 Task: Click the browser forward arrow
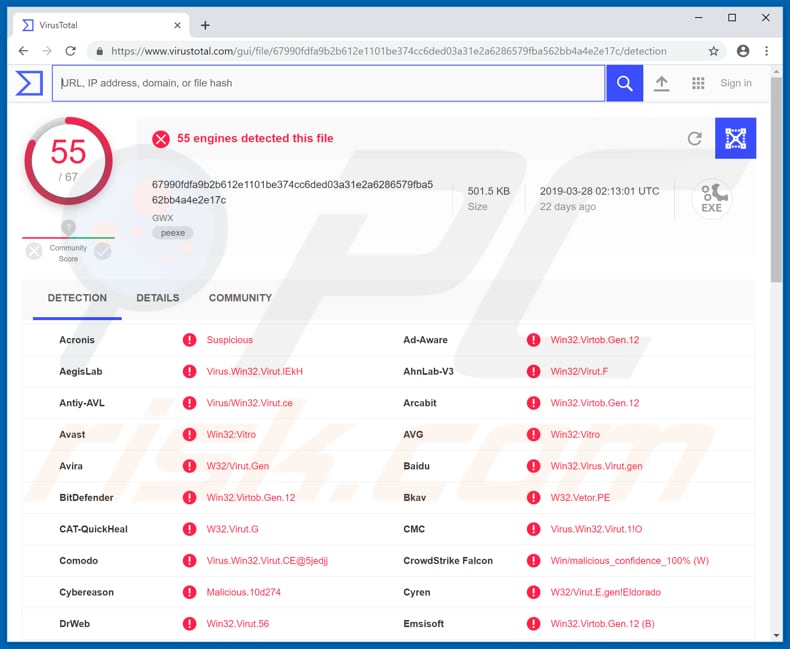(x=47, y=51)
